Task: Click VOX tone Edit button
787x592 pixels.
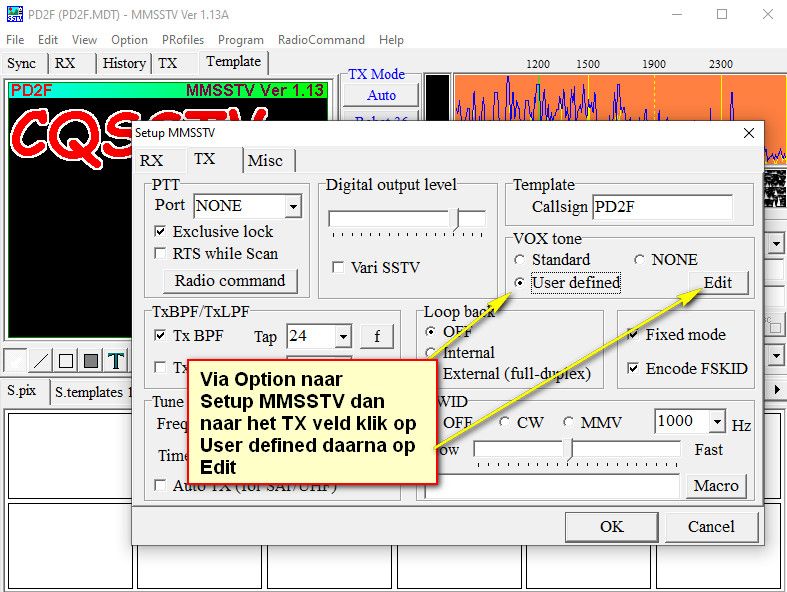Action: coord(718,283)
